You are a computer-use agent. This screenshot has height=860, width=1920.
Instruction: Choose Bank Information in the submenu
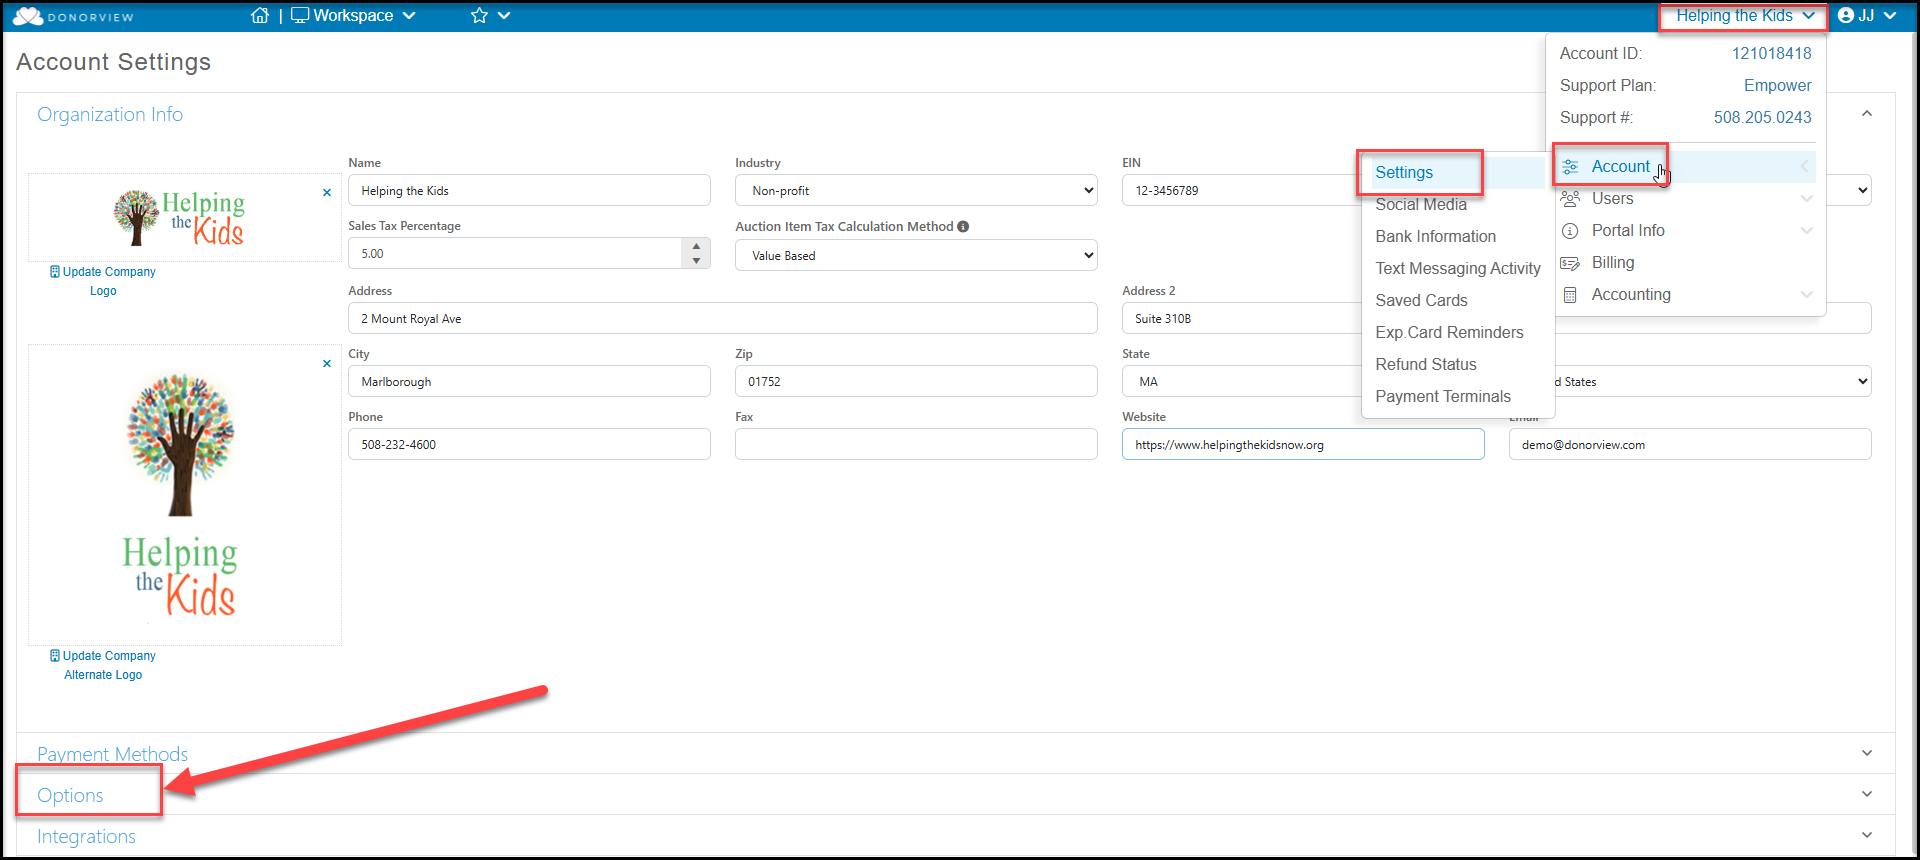tap(1435, 236)
